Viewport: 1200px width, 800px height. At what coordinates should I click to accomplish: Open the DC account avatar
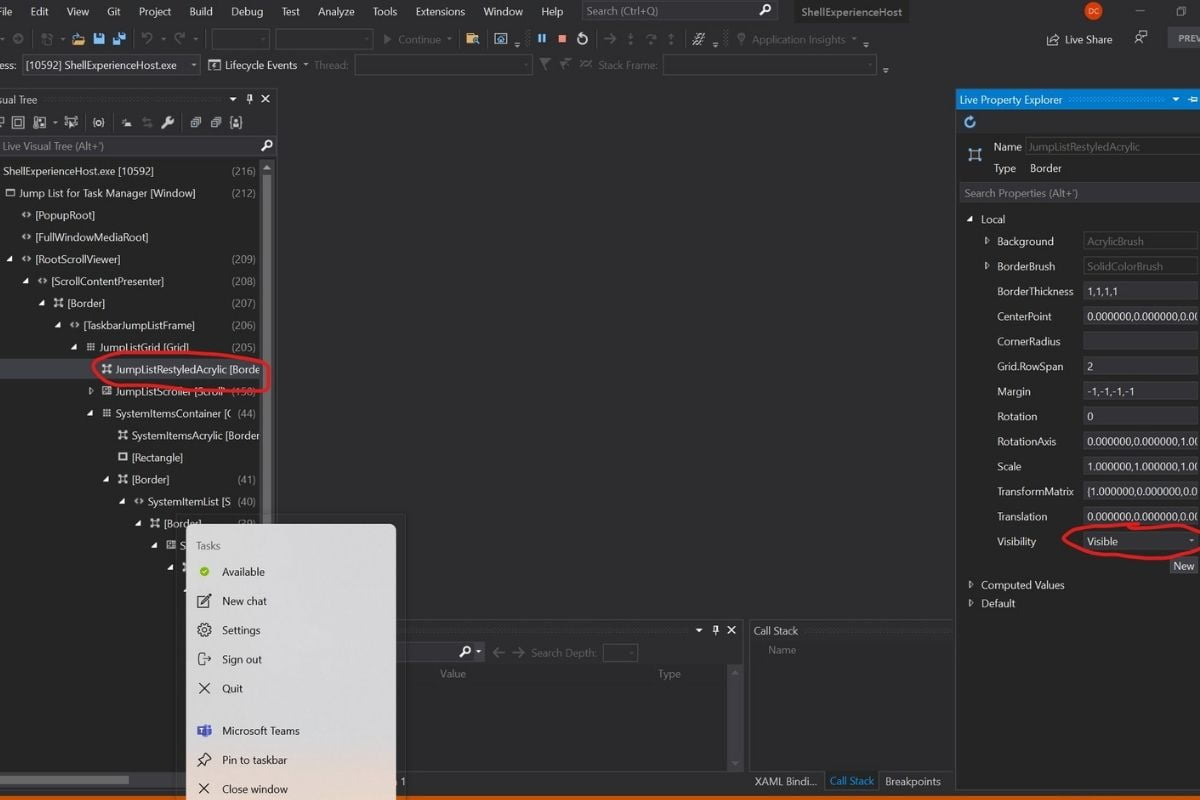pos(1093,11)
